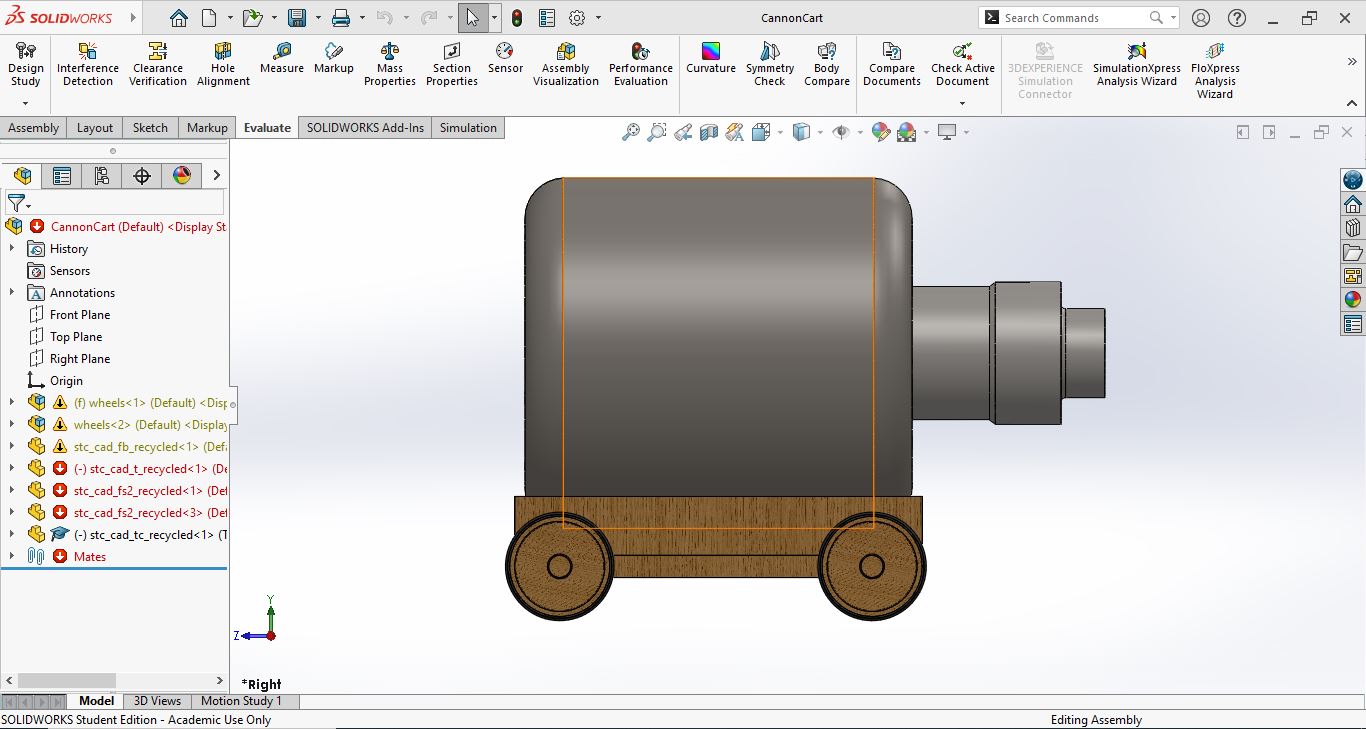Toggle the Section View icon in the view toolbar
This screenshot has width=1366, height=729.
pos(709,132)
